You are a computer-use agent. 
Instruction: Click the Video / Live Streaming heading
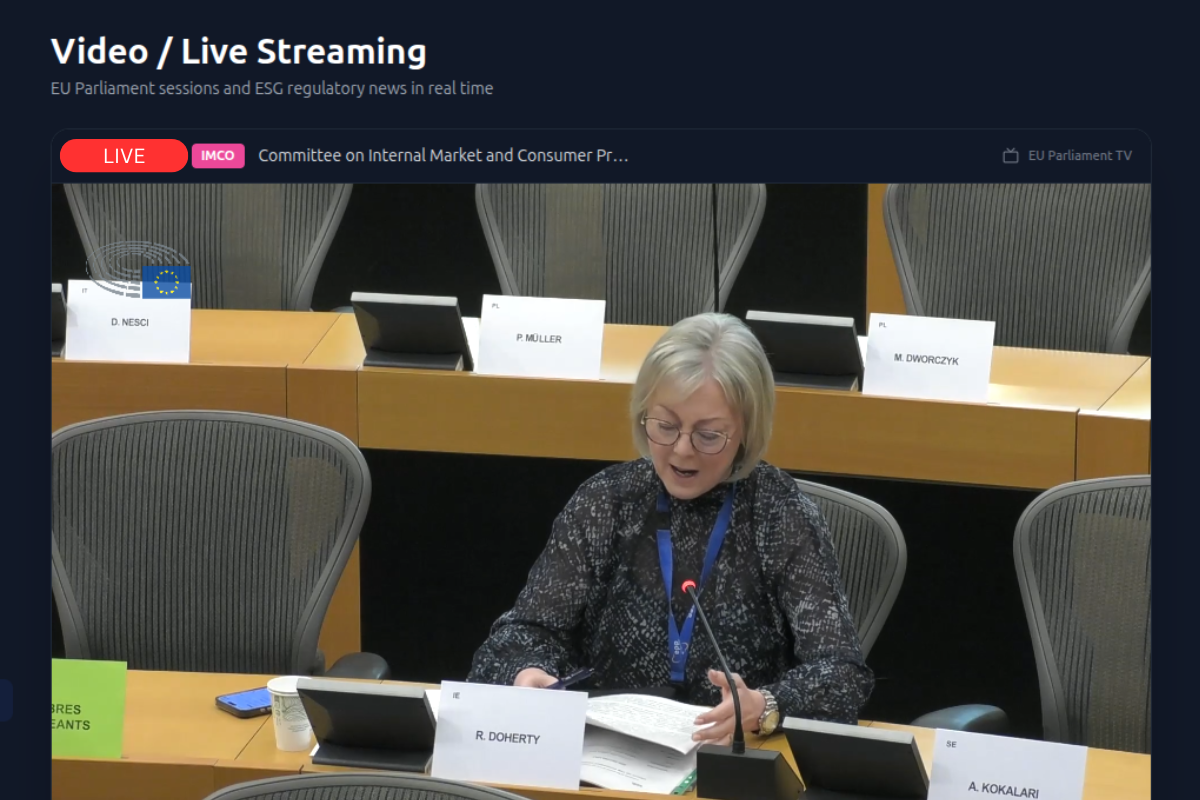[238, 51]
